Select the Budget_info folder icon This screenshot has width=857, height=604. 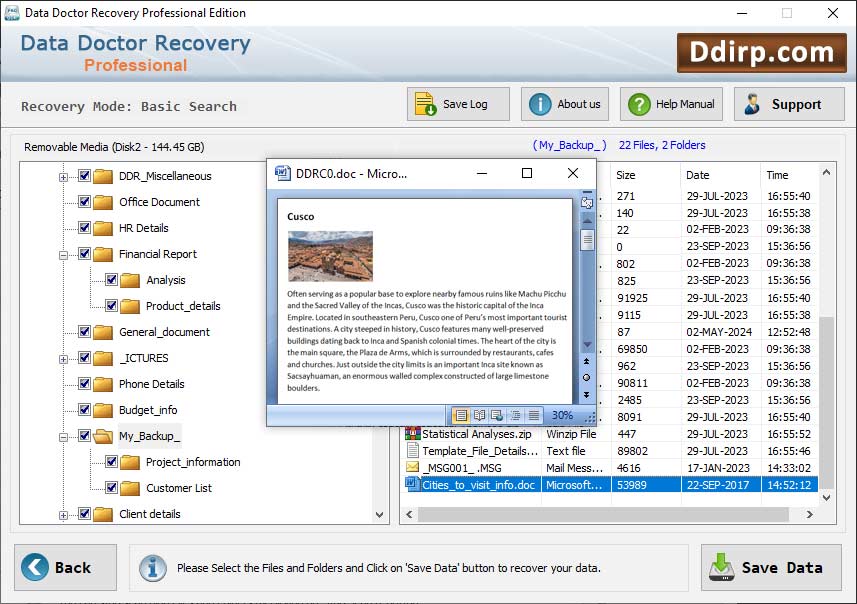103,410
